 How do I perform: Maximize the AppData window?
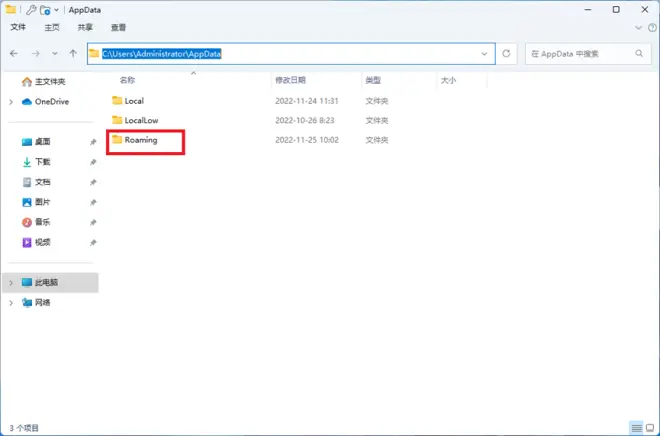click(616, 9)
